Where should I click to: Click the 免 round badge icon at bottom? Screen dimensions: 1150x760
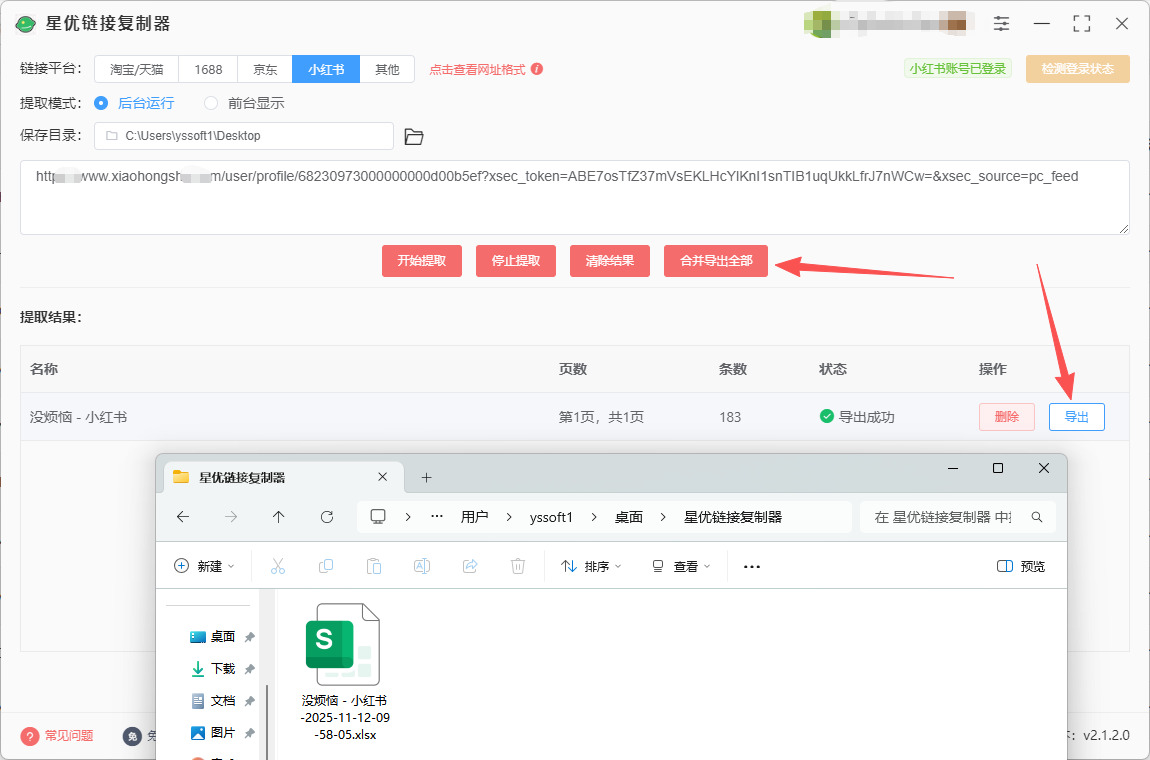coord(132,736)
